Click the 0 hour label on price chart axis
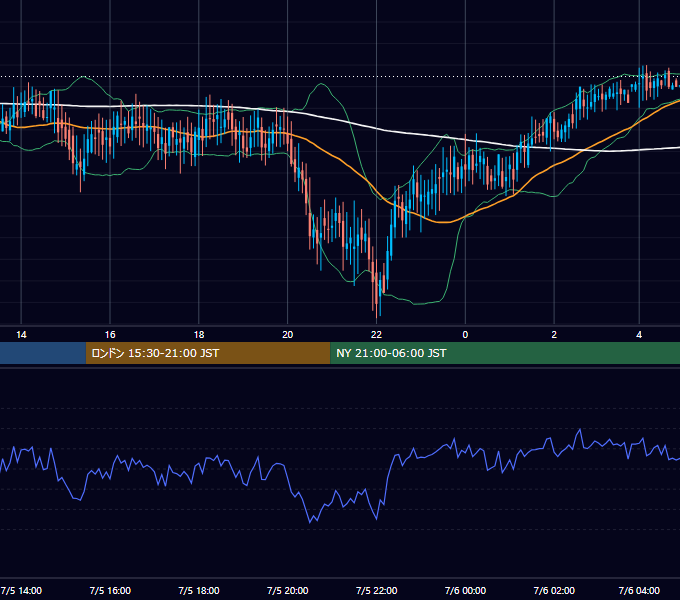 [x=465, y=335]
